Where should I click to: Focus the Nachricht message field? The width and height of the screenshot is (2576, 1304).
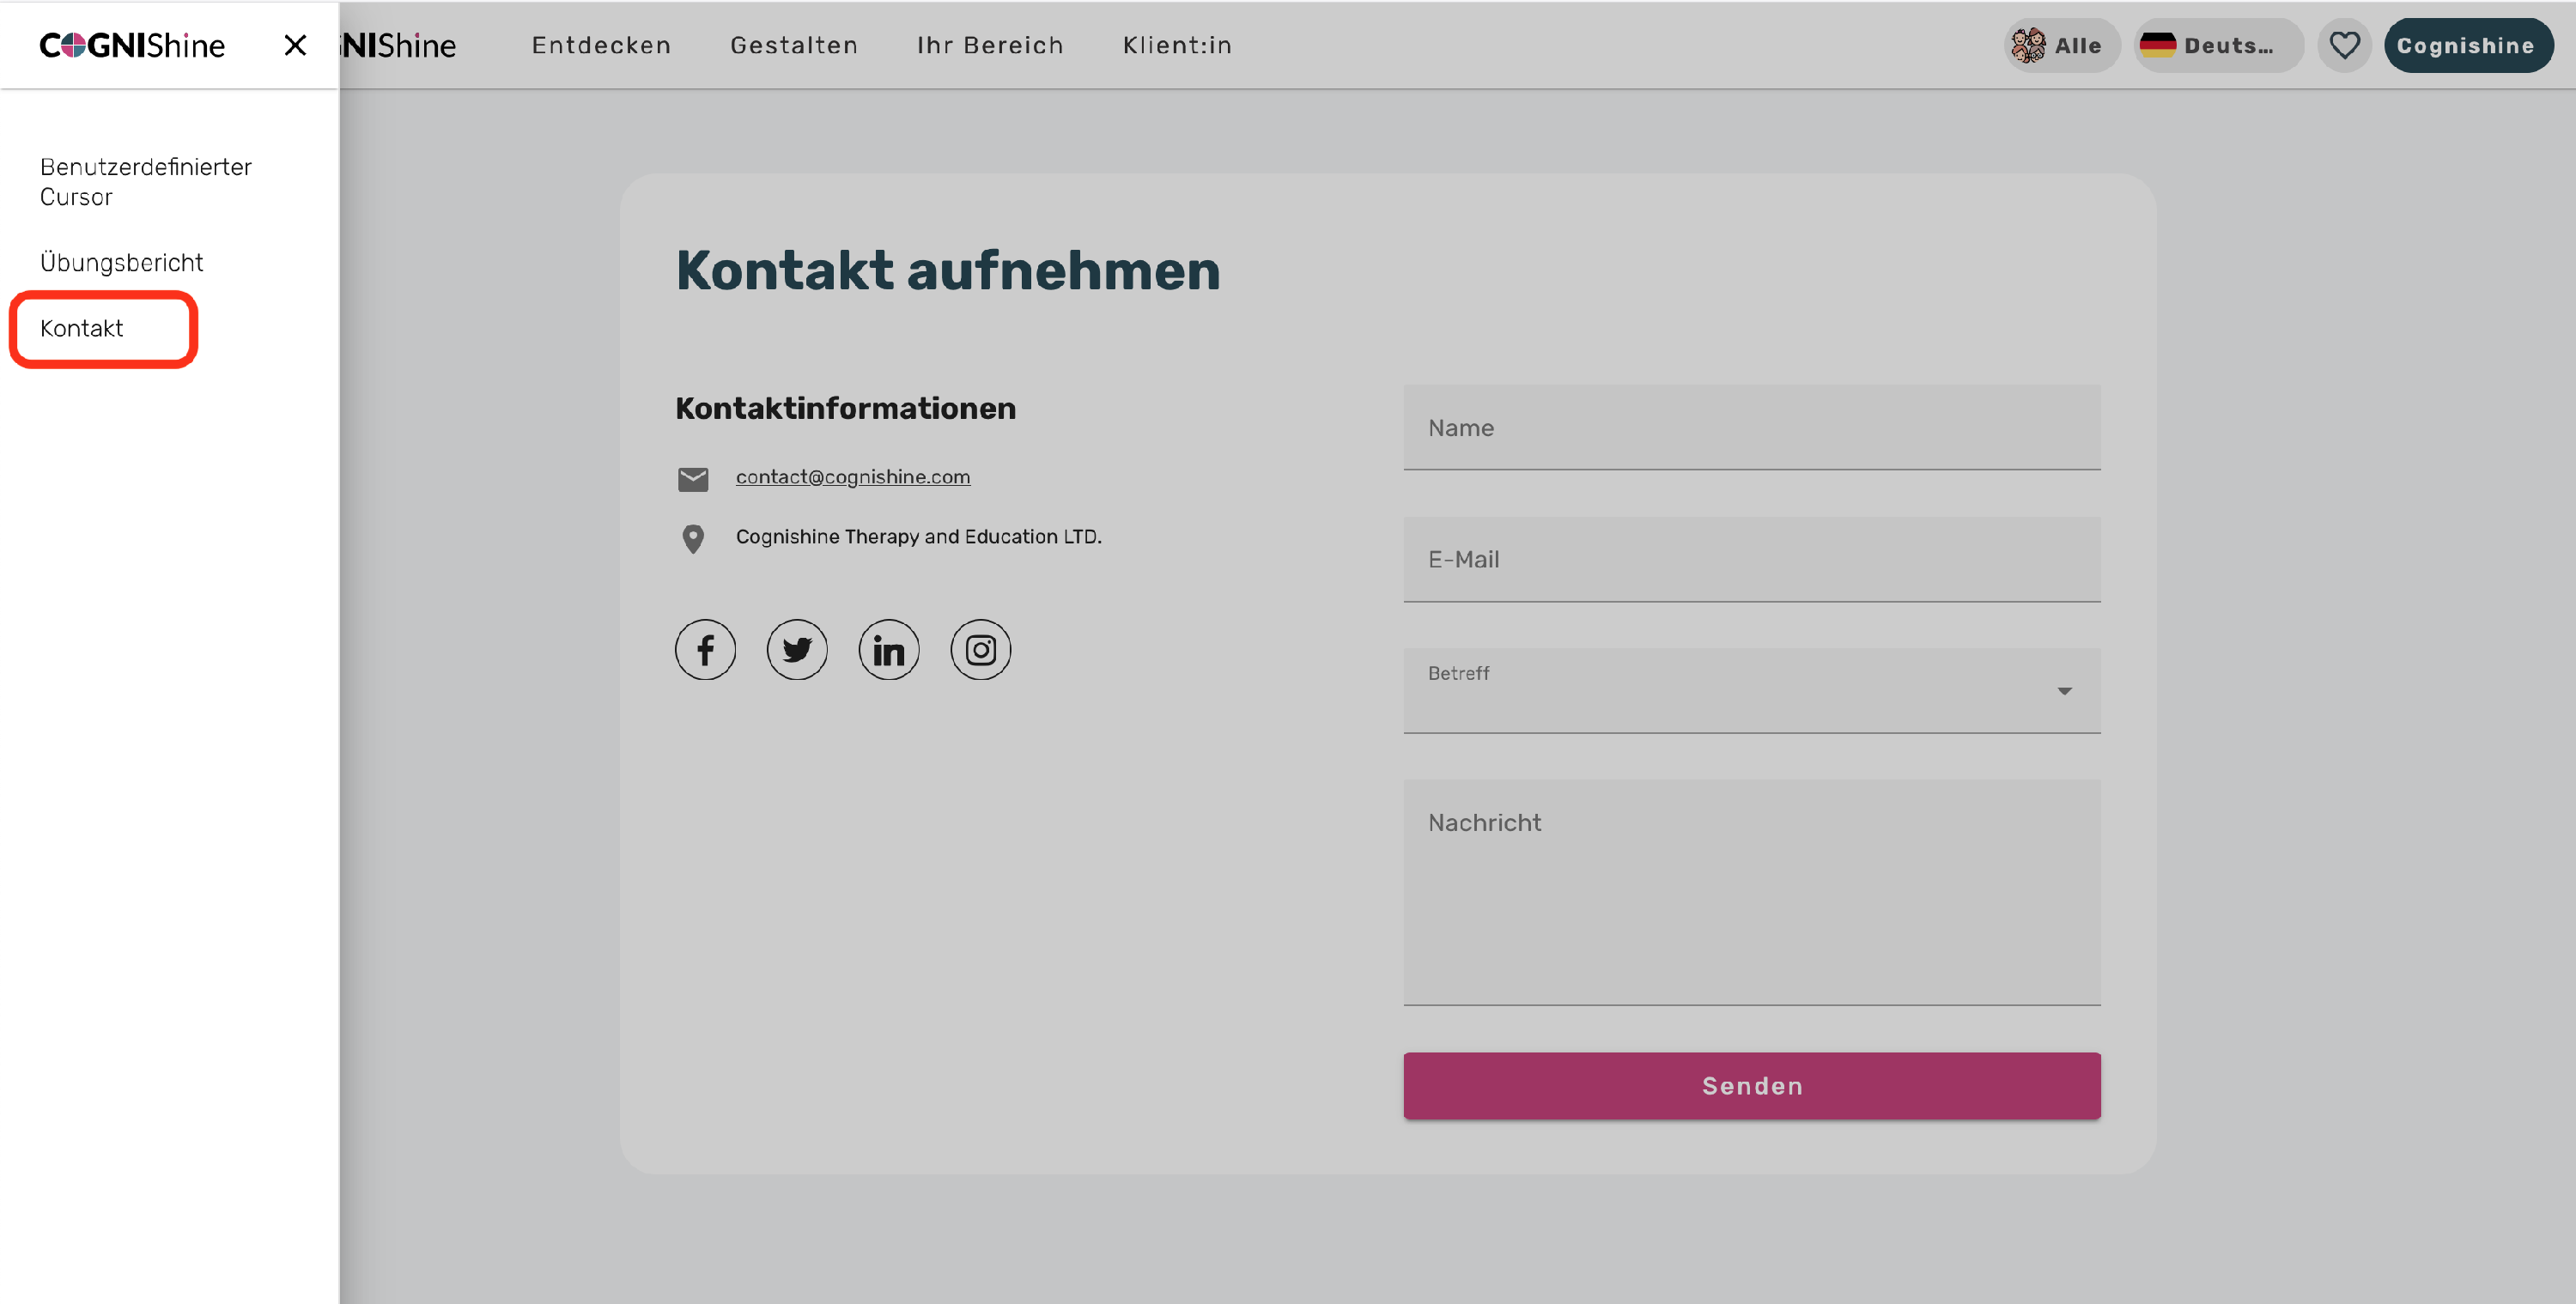pyautogui.click(x=1751, y=890)
